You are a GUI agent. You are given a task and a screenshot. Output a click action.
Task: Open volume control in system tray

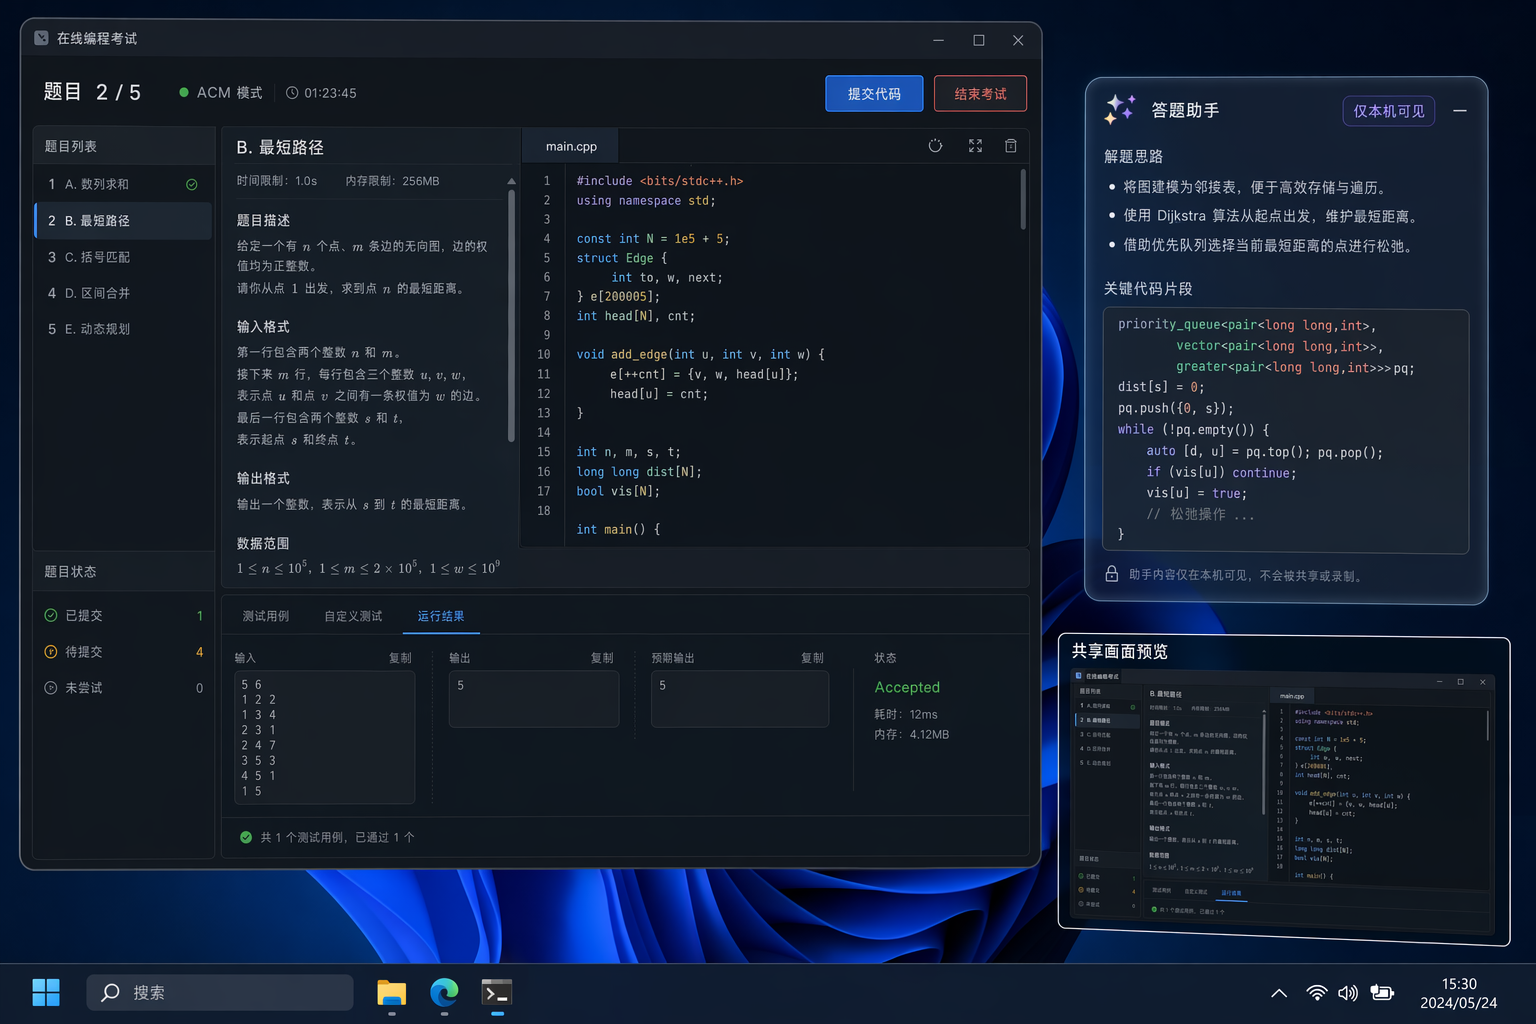[x=1348, y=993]
